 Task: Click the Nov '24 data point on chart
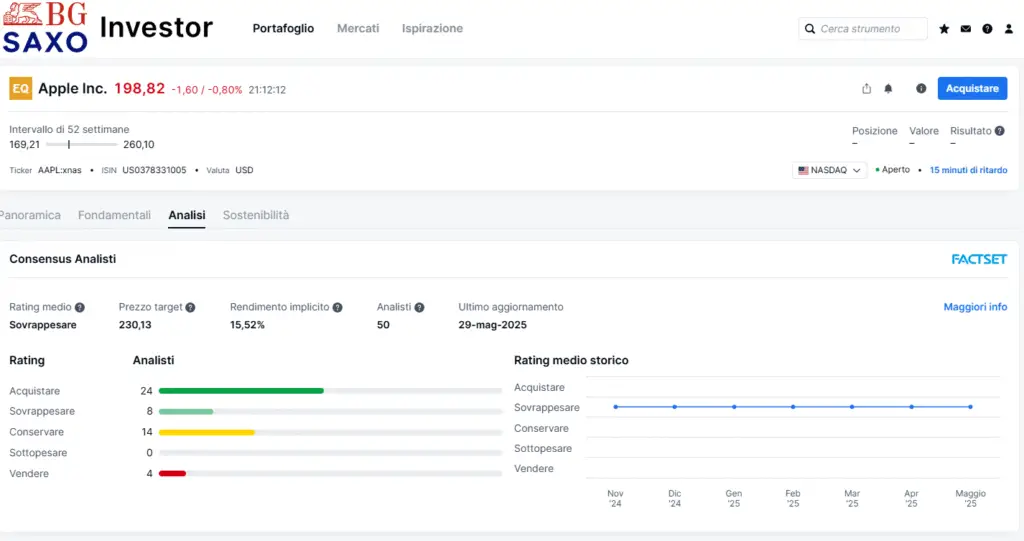click(616, 407)
